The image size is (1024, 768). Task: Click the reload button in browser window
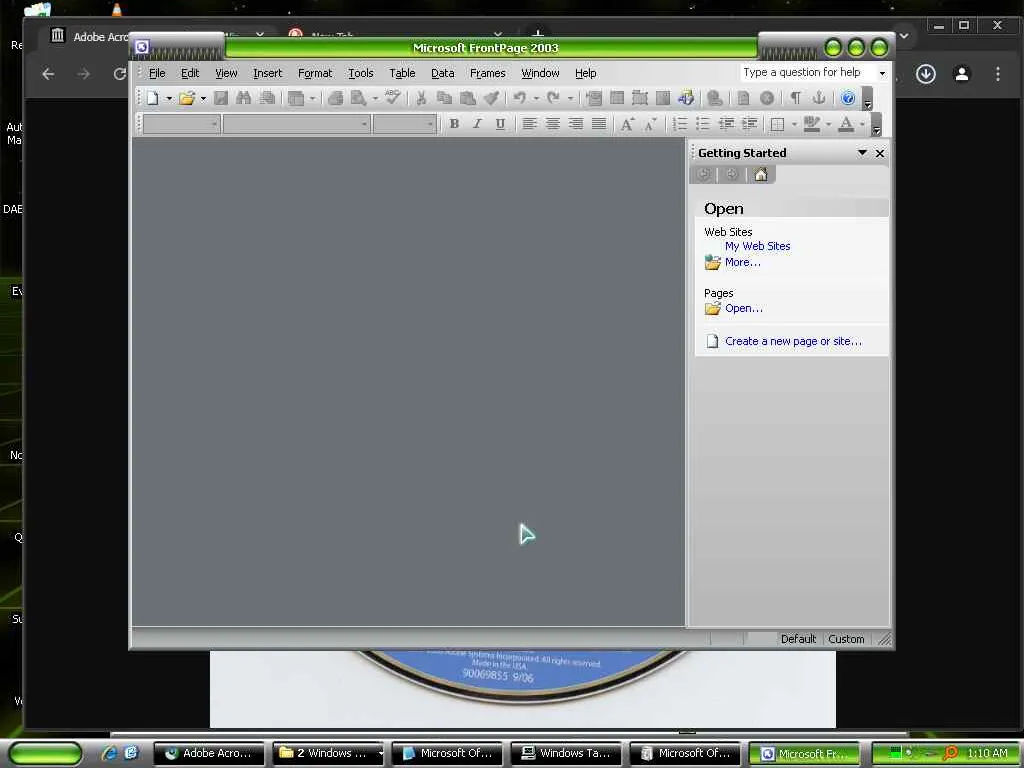coord(120,74)
